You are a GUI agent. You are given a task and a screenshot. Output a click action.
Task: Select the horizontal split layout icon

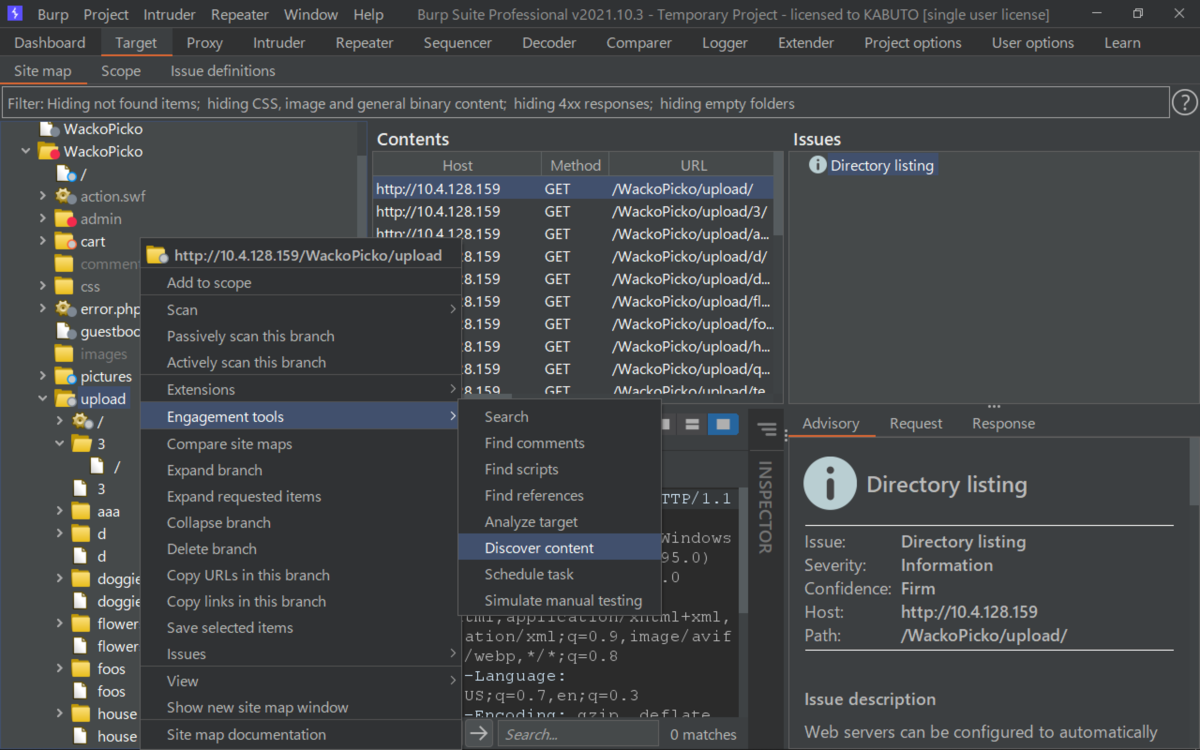pyautogui.click(x=691, y=424)
